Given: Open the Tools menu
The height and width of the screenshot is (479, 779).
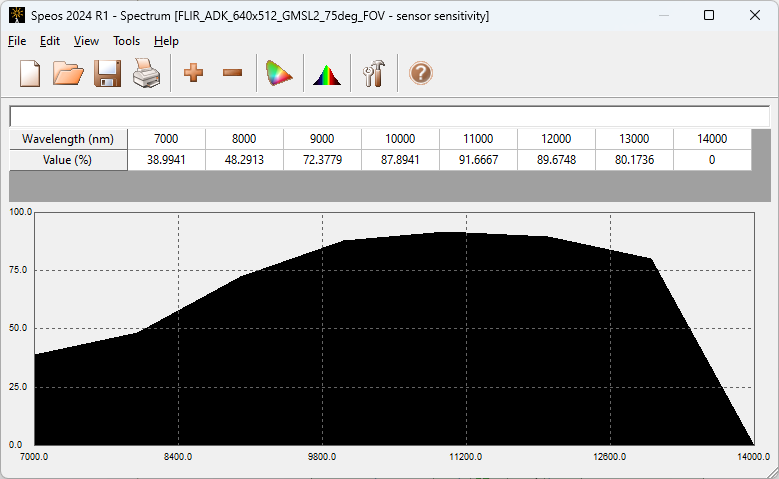Looking at the screenshot, I should 127,41.
